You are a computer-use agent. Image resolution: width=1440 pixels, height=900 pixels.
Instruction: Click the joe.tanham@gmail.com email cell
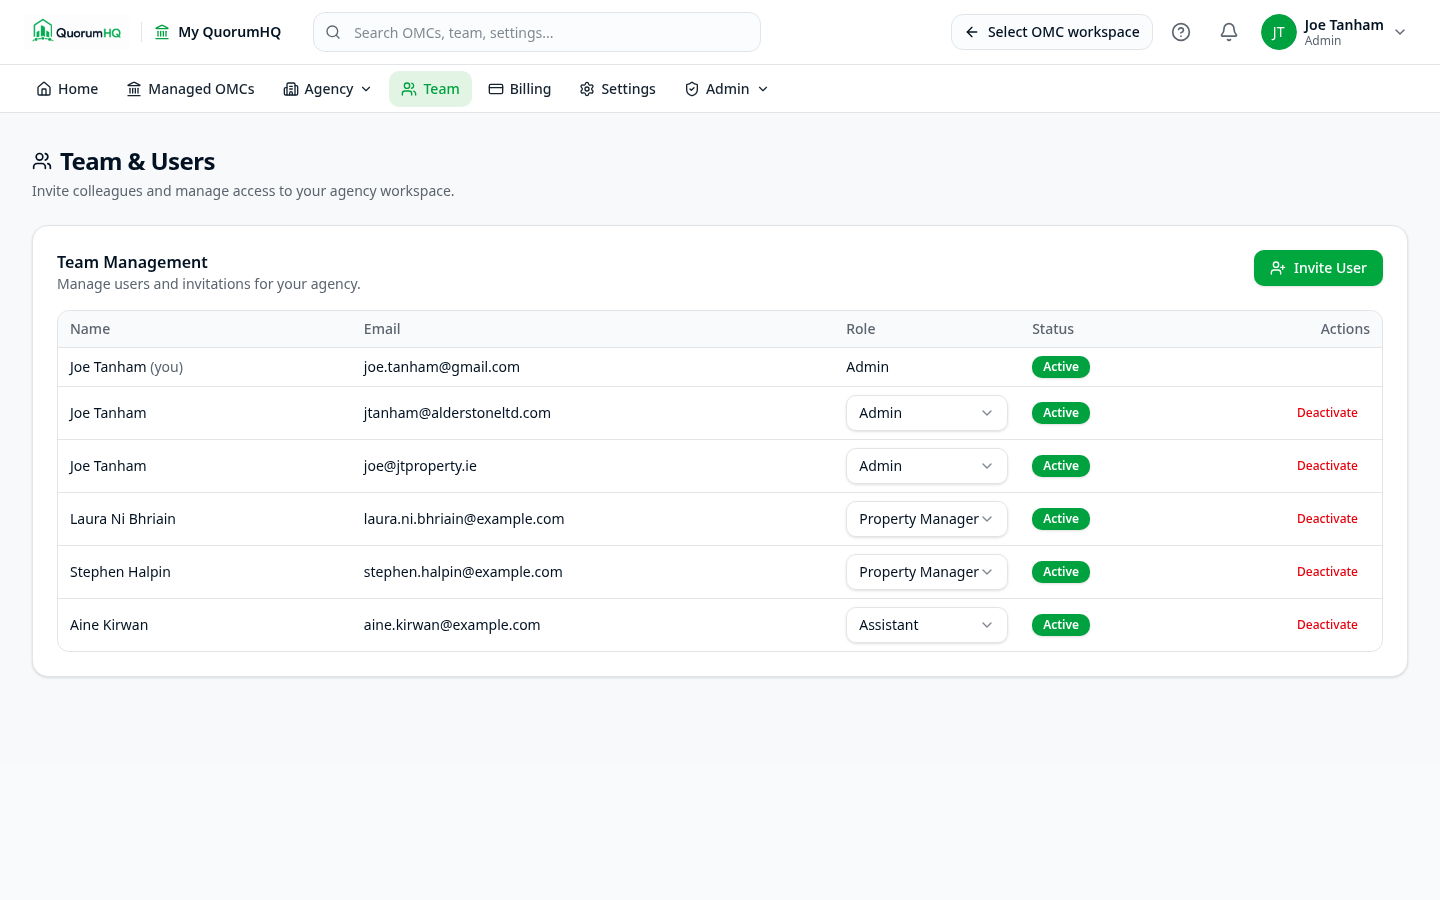click(x=442, y=367)
